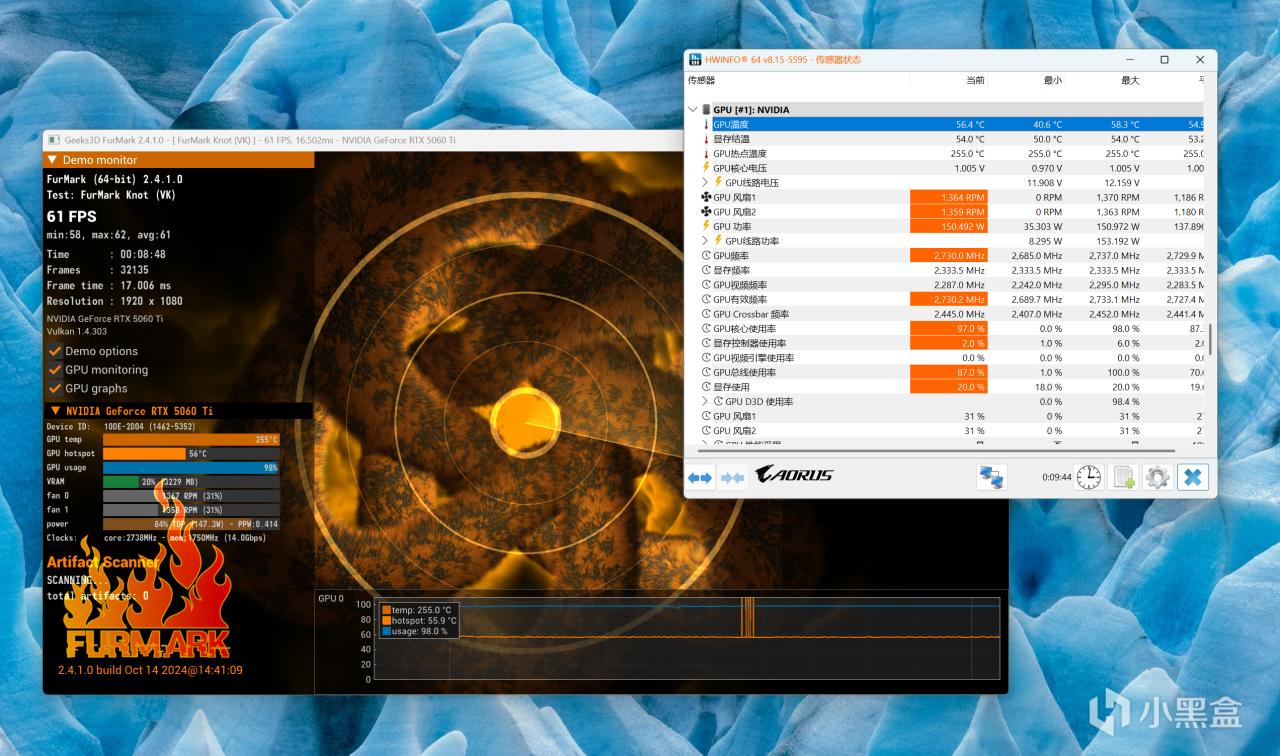
Task: Click the chip icon beside GPU [#1]: NVIDIA
Action: coord(706,110)
